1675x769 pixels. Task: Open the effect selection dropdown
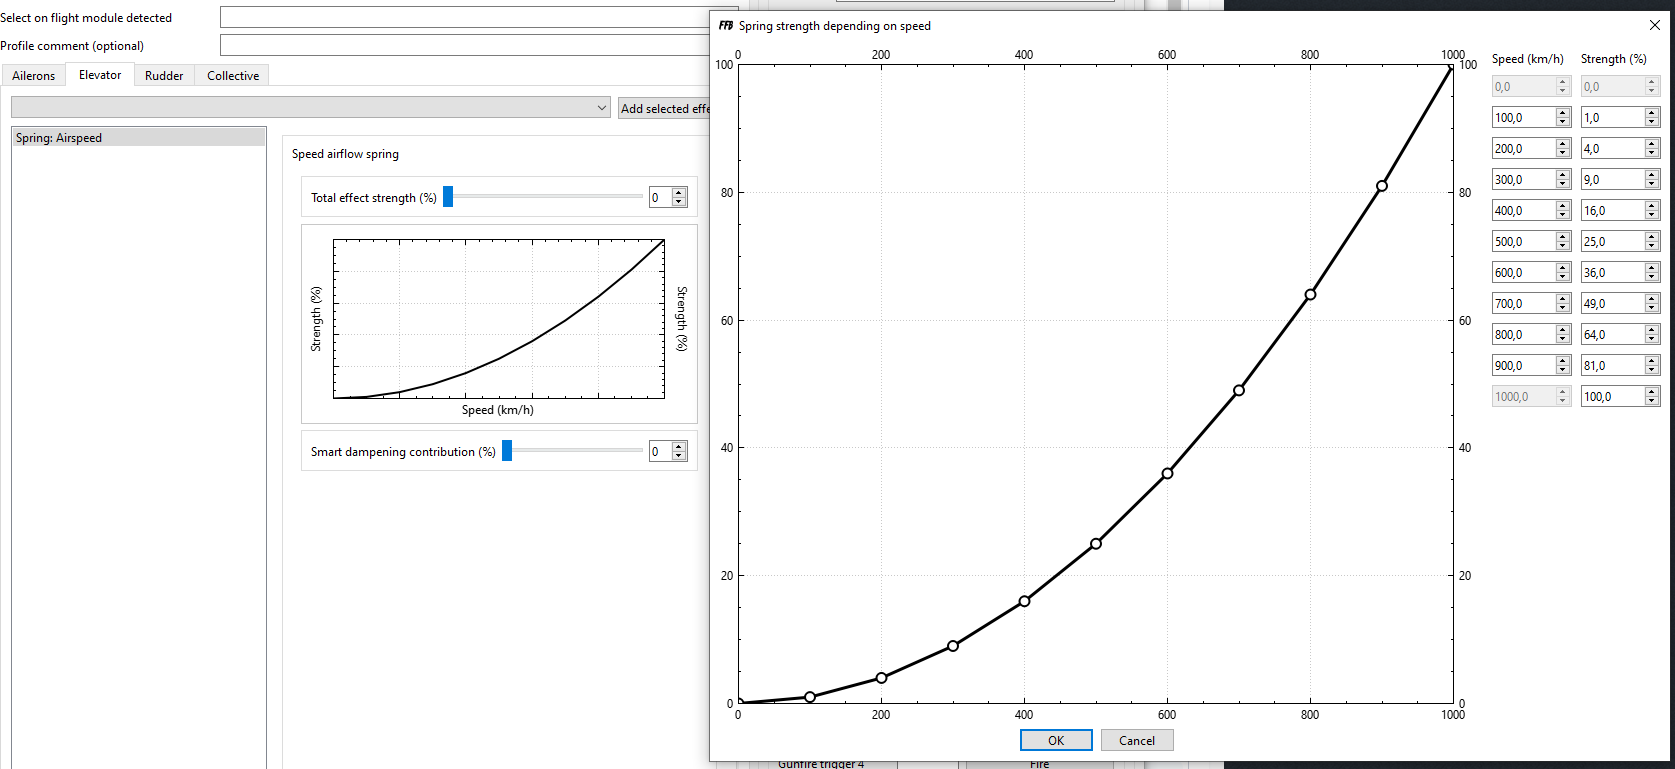[311, 108]
